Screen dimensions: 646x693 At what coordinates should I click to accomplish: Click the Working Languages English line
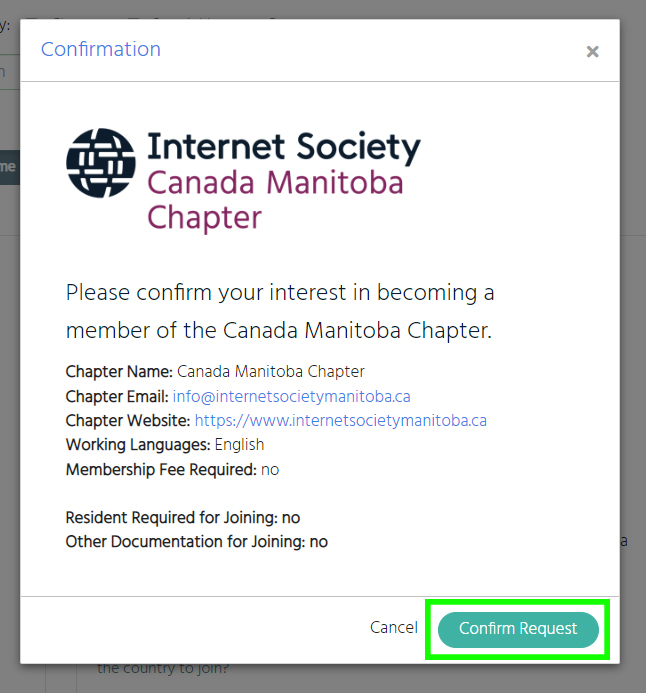pos(165,445)
